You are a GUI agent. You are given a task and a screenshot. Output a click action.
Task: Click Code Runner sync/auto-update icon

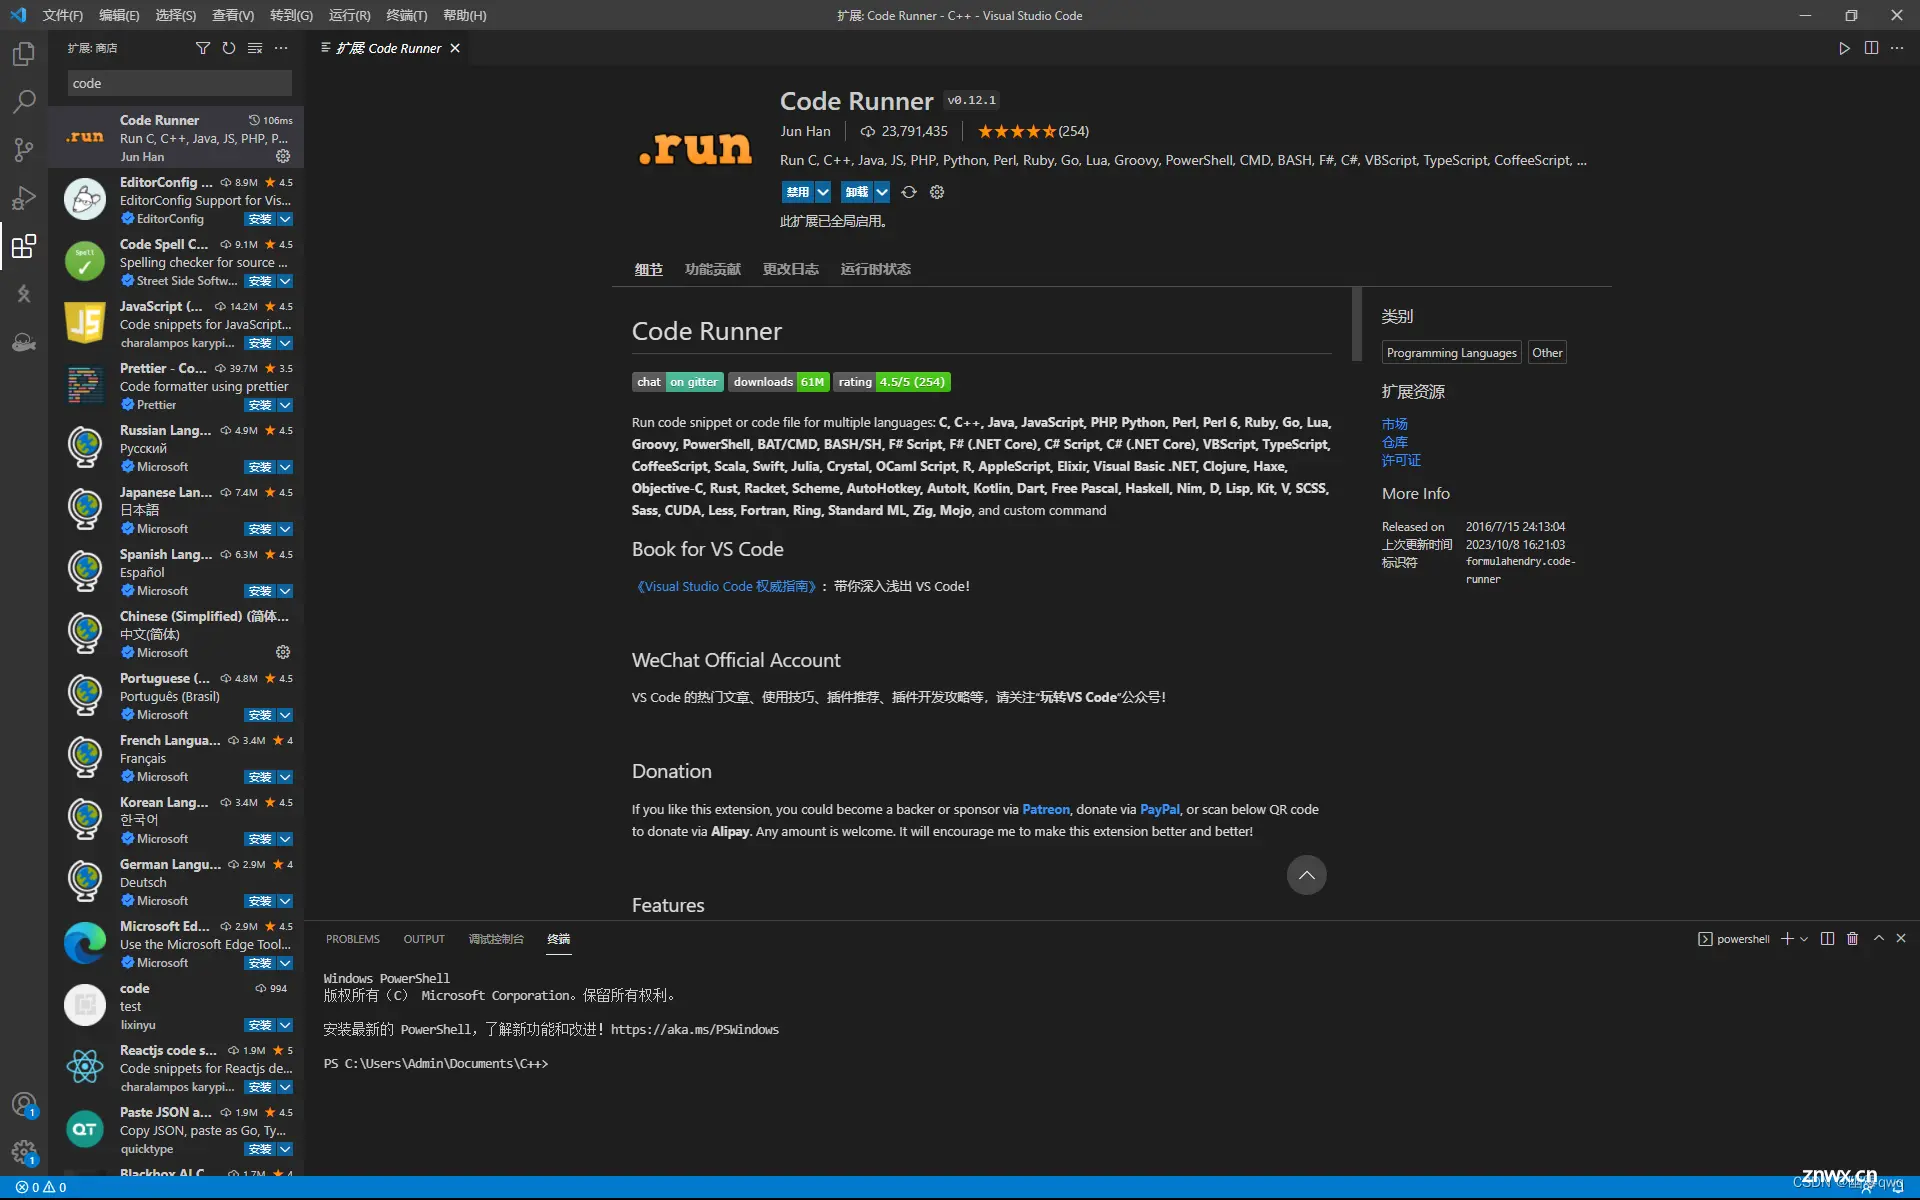[x=908, y=192]
